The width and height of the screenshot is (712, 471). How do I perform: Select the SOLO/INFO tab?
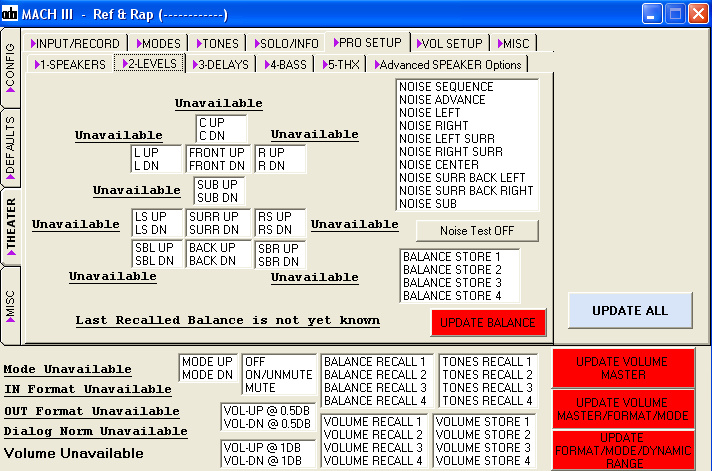[287, 44]
